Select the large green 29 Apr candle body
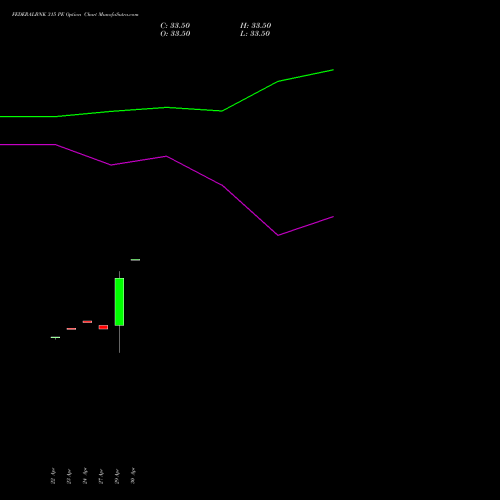 pyautogui.click(x=119, y=302)
